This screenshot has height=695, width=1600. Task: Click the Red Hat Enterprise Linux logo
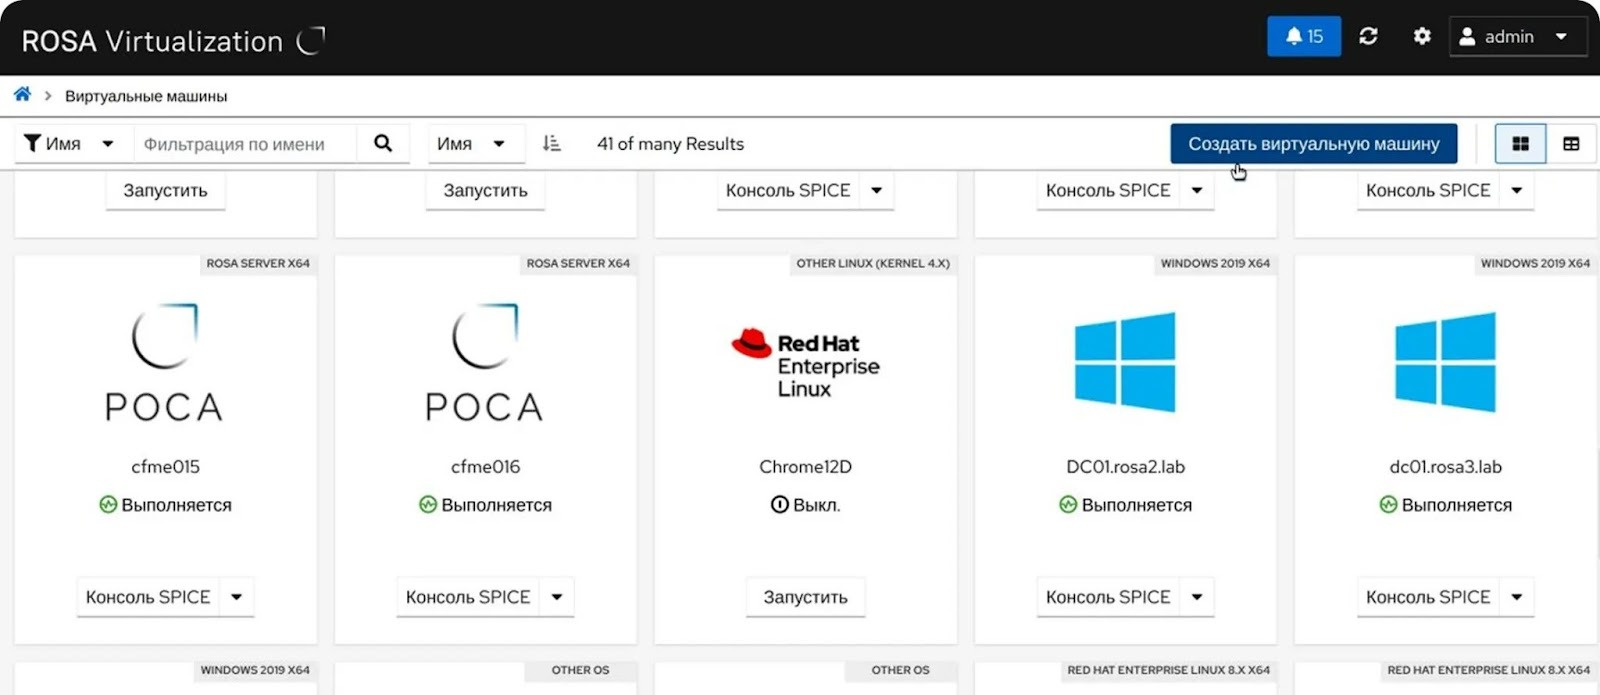[x=805, y=365]
